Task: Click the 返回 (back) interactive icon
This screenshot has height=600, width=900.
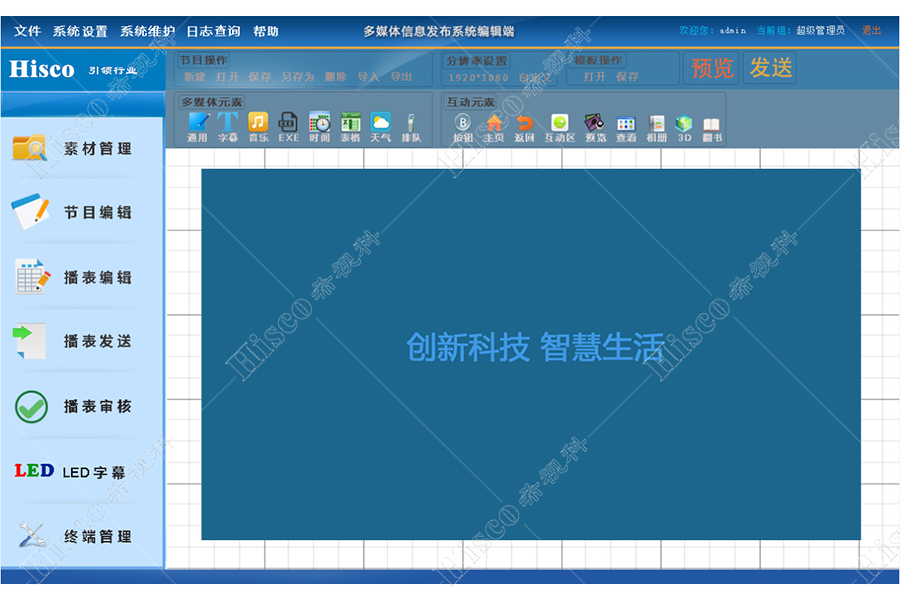Action: pyautogui.click(x=525, y=125)
